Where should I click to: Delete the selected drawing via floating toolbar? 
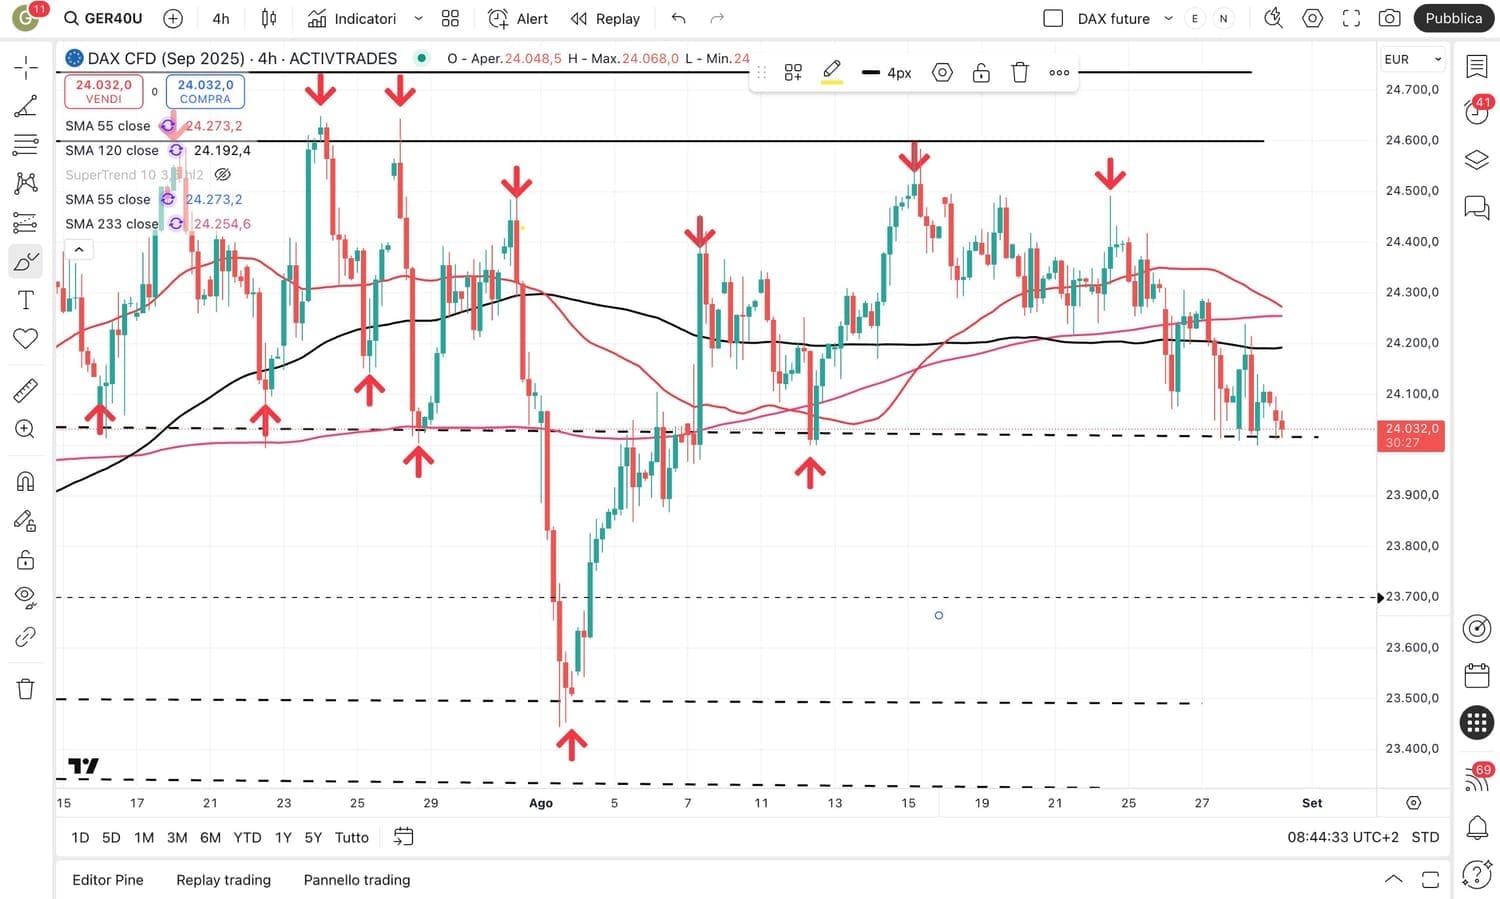tap(1020, 72)
